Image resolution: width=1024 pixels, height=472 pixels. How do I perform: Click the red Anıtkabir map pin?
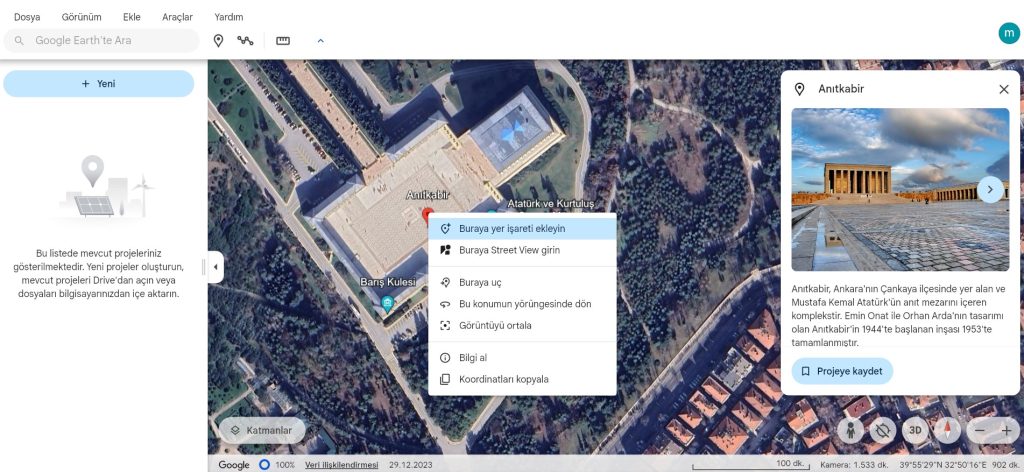pos(428,217)
